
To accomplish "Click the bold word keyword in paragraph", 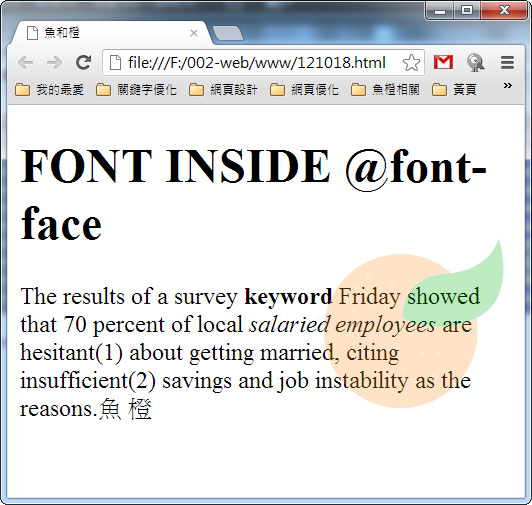I will (x=288, y=297).
